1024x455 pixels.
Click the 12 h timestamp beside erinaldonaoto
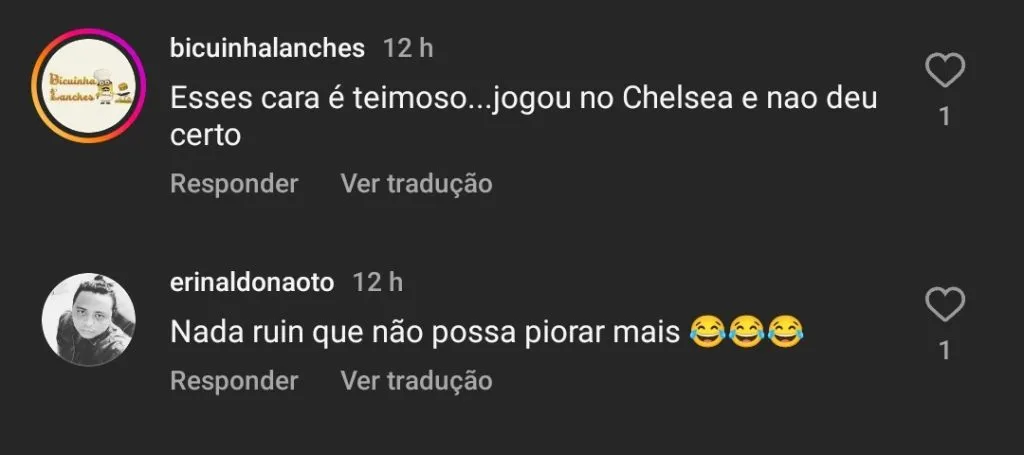378,282
